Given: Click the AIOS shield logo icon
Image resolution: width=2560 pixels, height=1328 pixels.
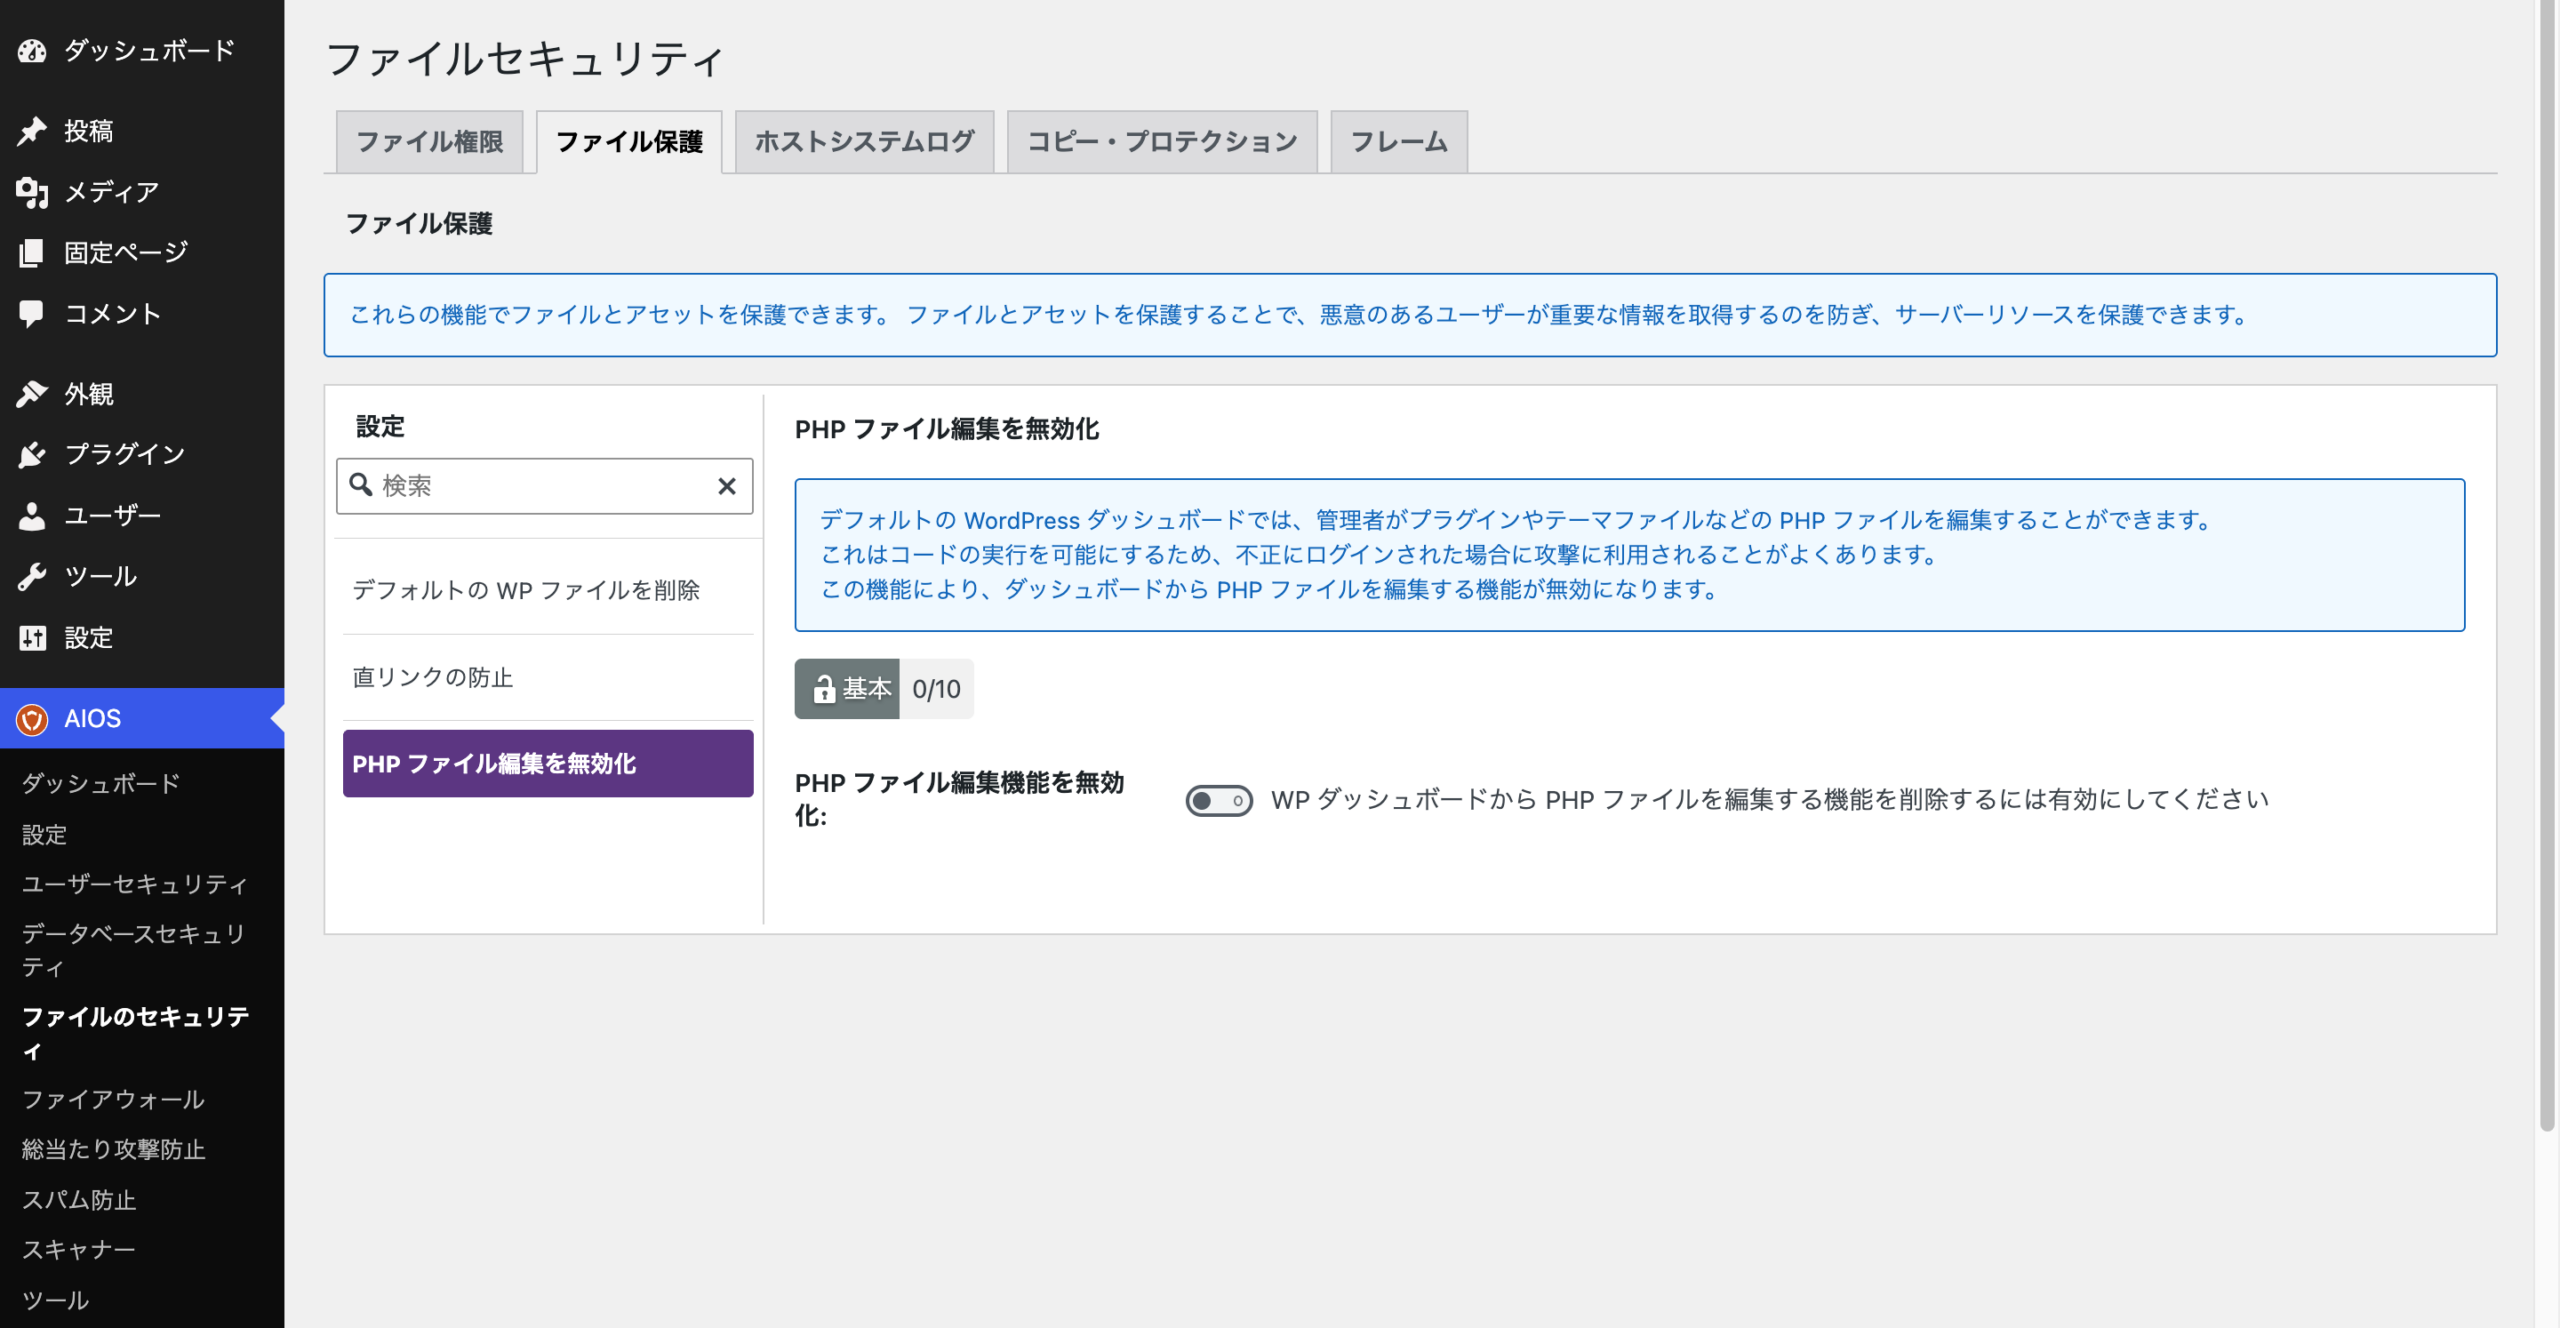Looking at the screenshot, I should [x=32, y=719].
